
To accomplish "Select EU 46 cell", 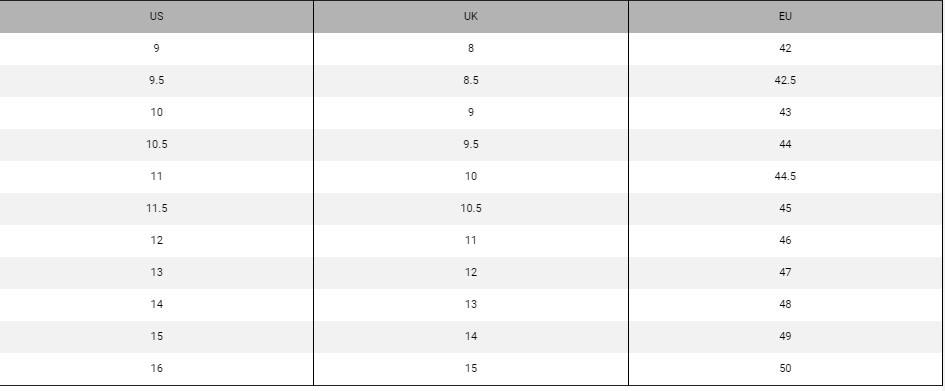I will pyautogui.click(x=785, y=240).
